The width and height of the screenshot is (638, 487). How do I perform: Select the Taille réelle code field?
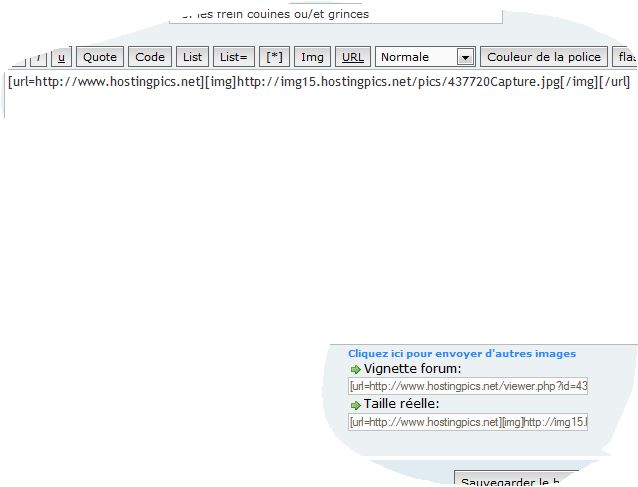coord(468,422)
